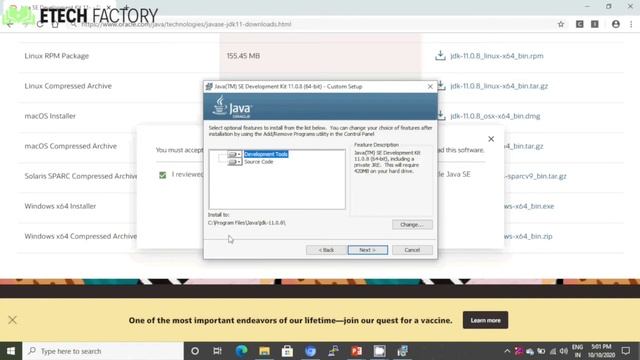Viewport: 640px width, 360px height.
Task: Click 'macOS Installer' row text
Action: (50, 116)
